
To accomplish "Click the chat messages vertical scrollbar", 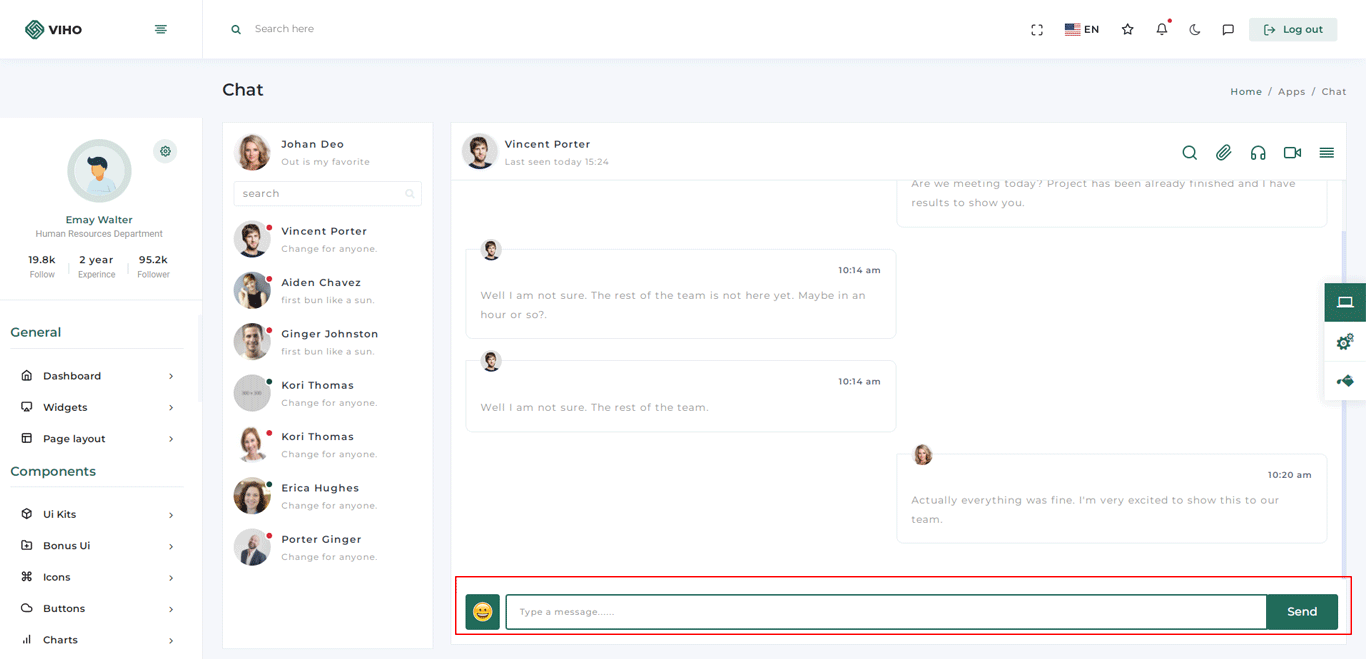I will point(1343,400).
